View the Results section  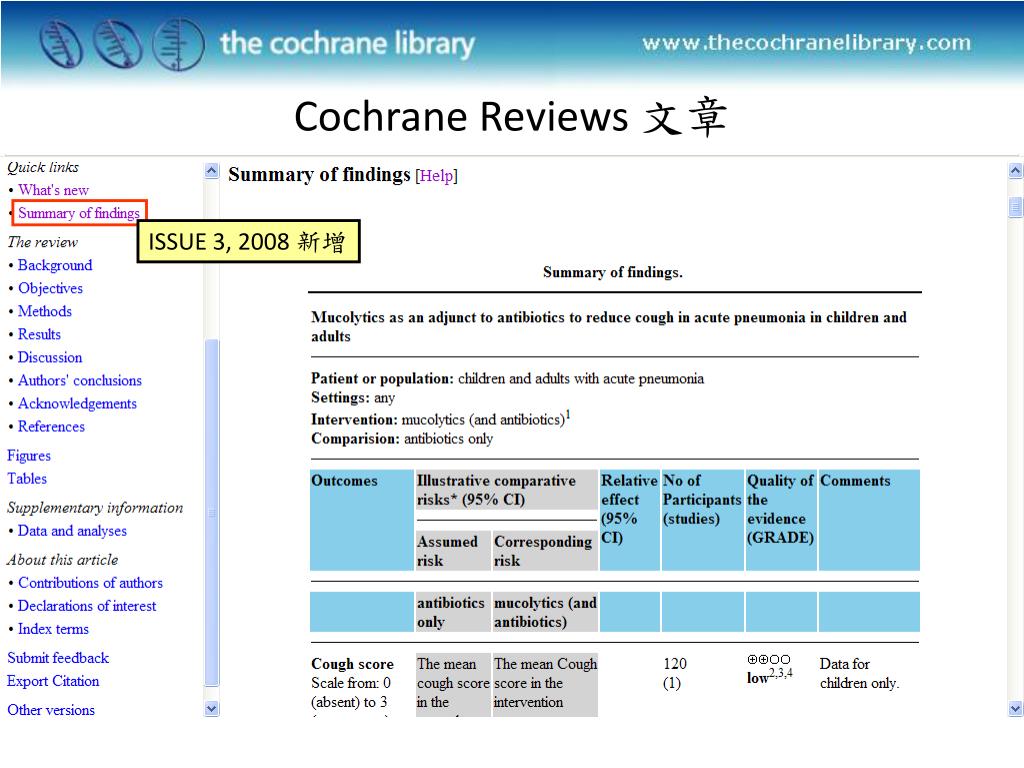pos(39,334)
